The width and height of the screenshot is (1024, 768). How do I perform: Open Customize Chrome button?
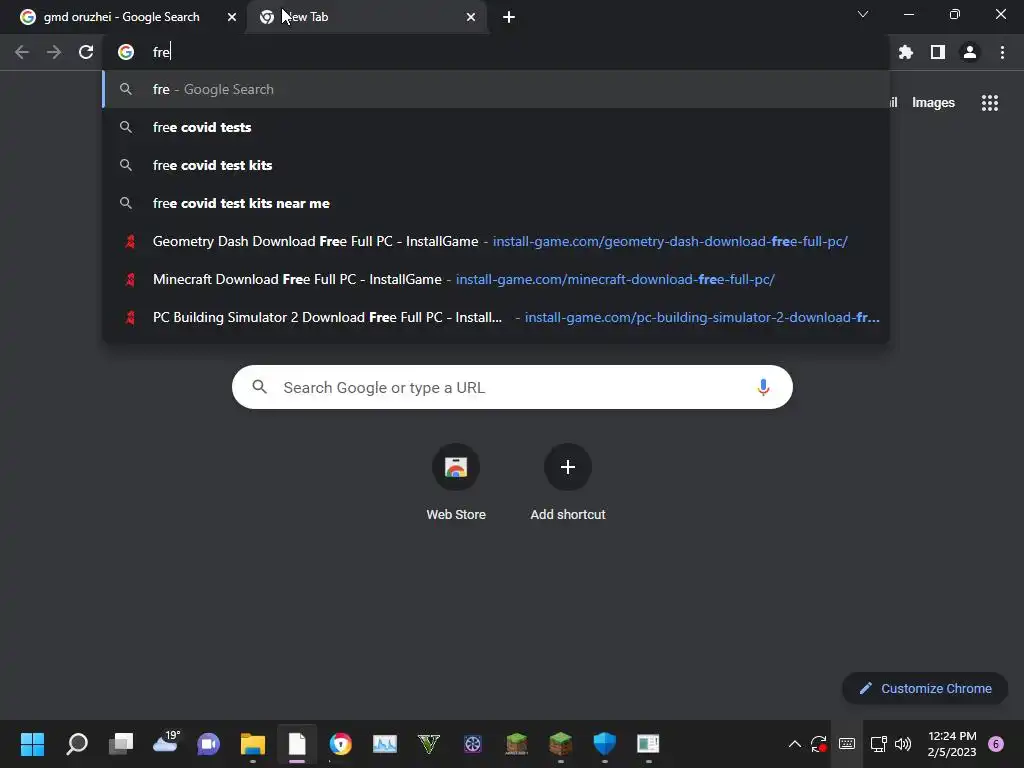(925, 688)
